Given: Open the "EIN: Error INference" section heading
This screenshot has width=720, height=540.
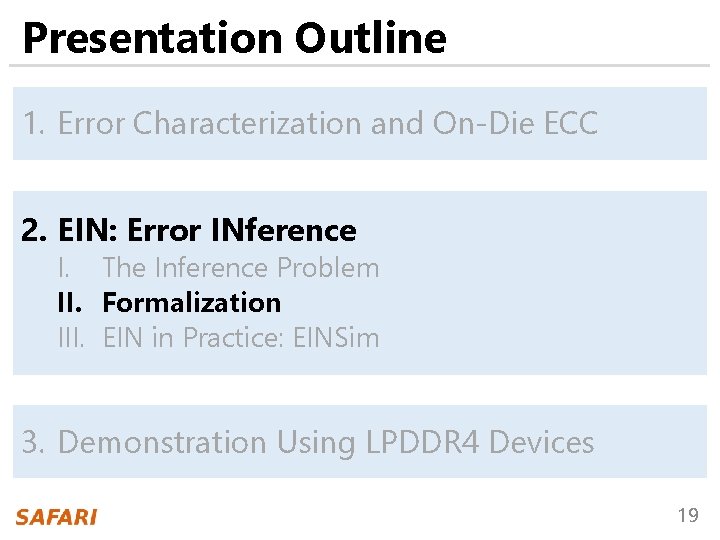Looking at the screenshot, I should tap(207, 231).
